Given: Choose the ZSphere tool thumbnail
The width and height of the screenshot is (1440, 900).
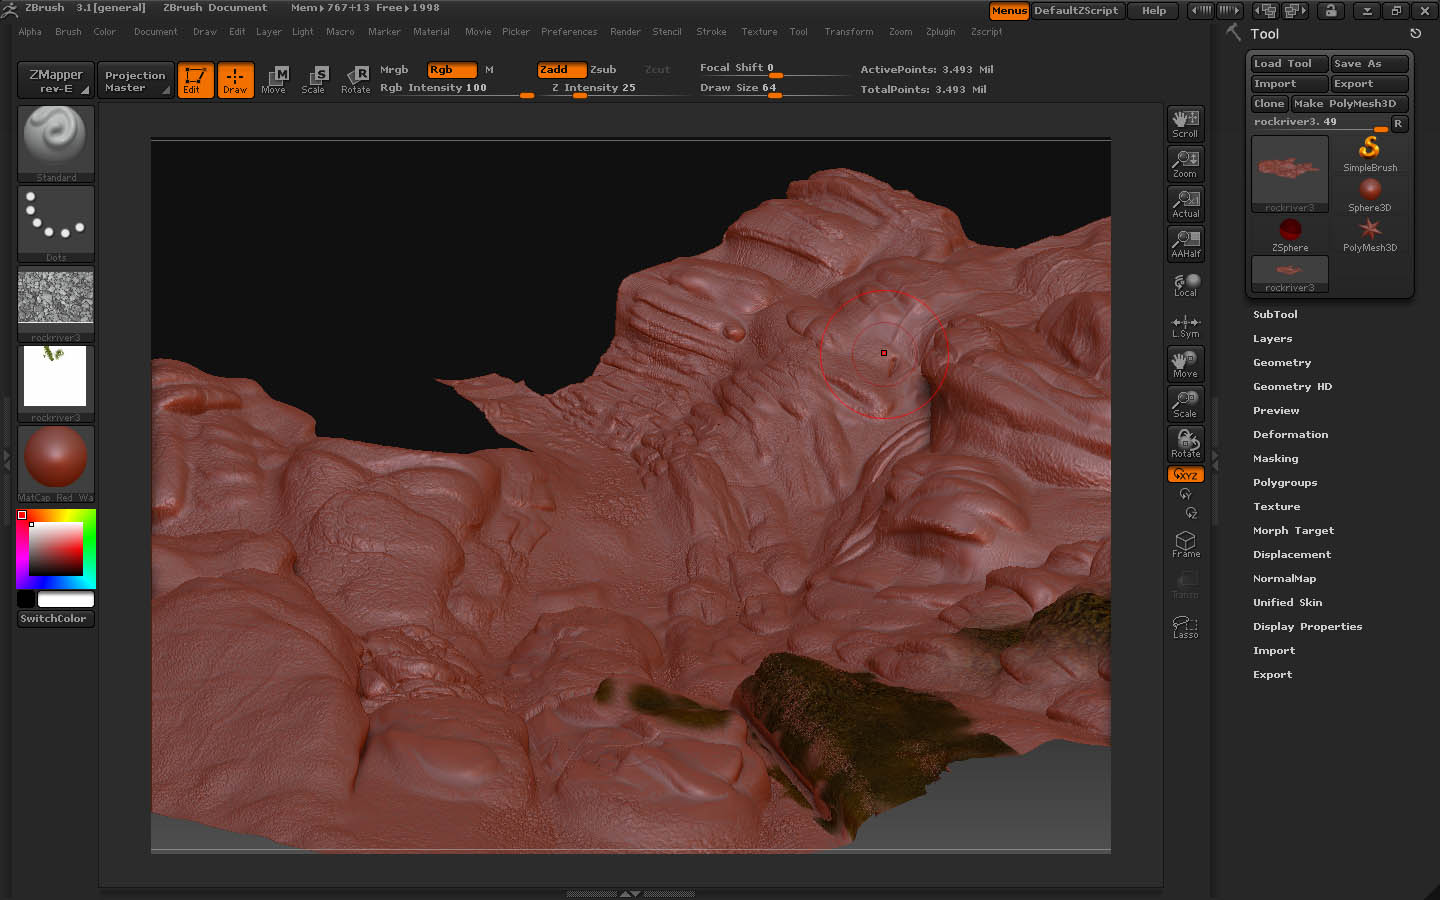Looking at the screenshot, I should coord(1290,234).
